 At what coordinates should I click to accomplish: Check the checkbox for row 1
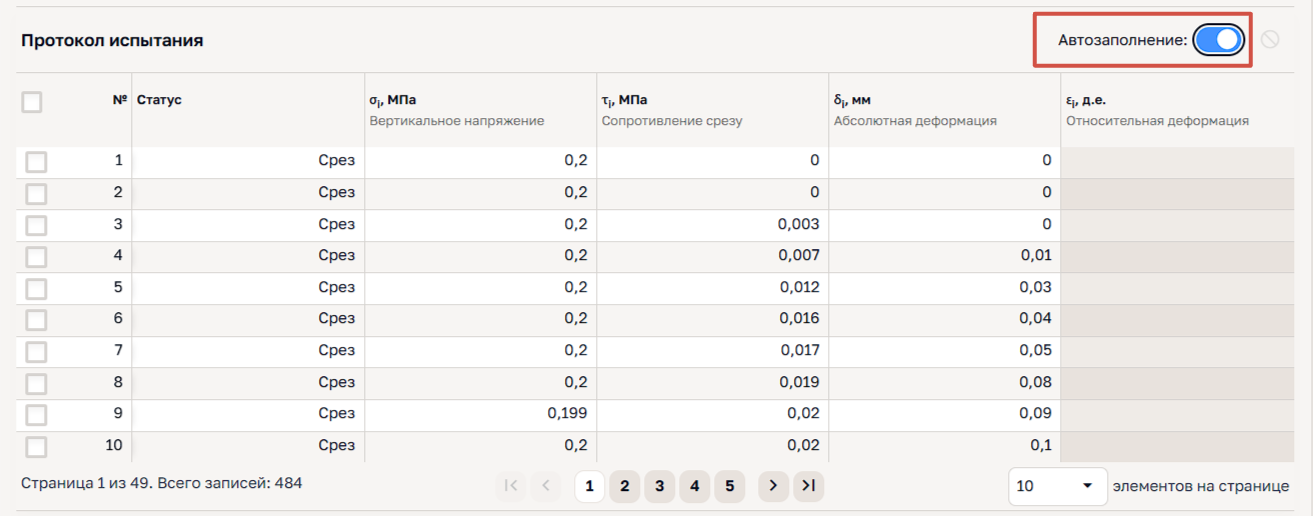tap(36, 161)
